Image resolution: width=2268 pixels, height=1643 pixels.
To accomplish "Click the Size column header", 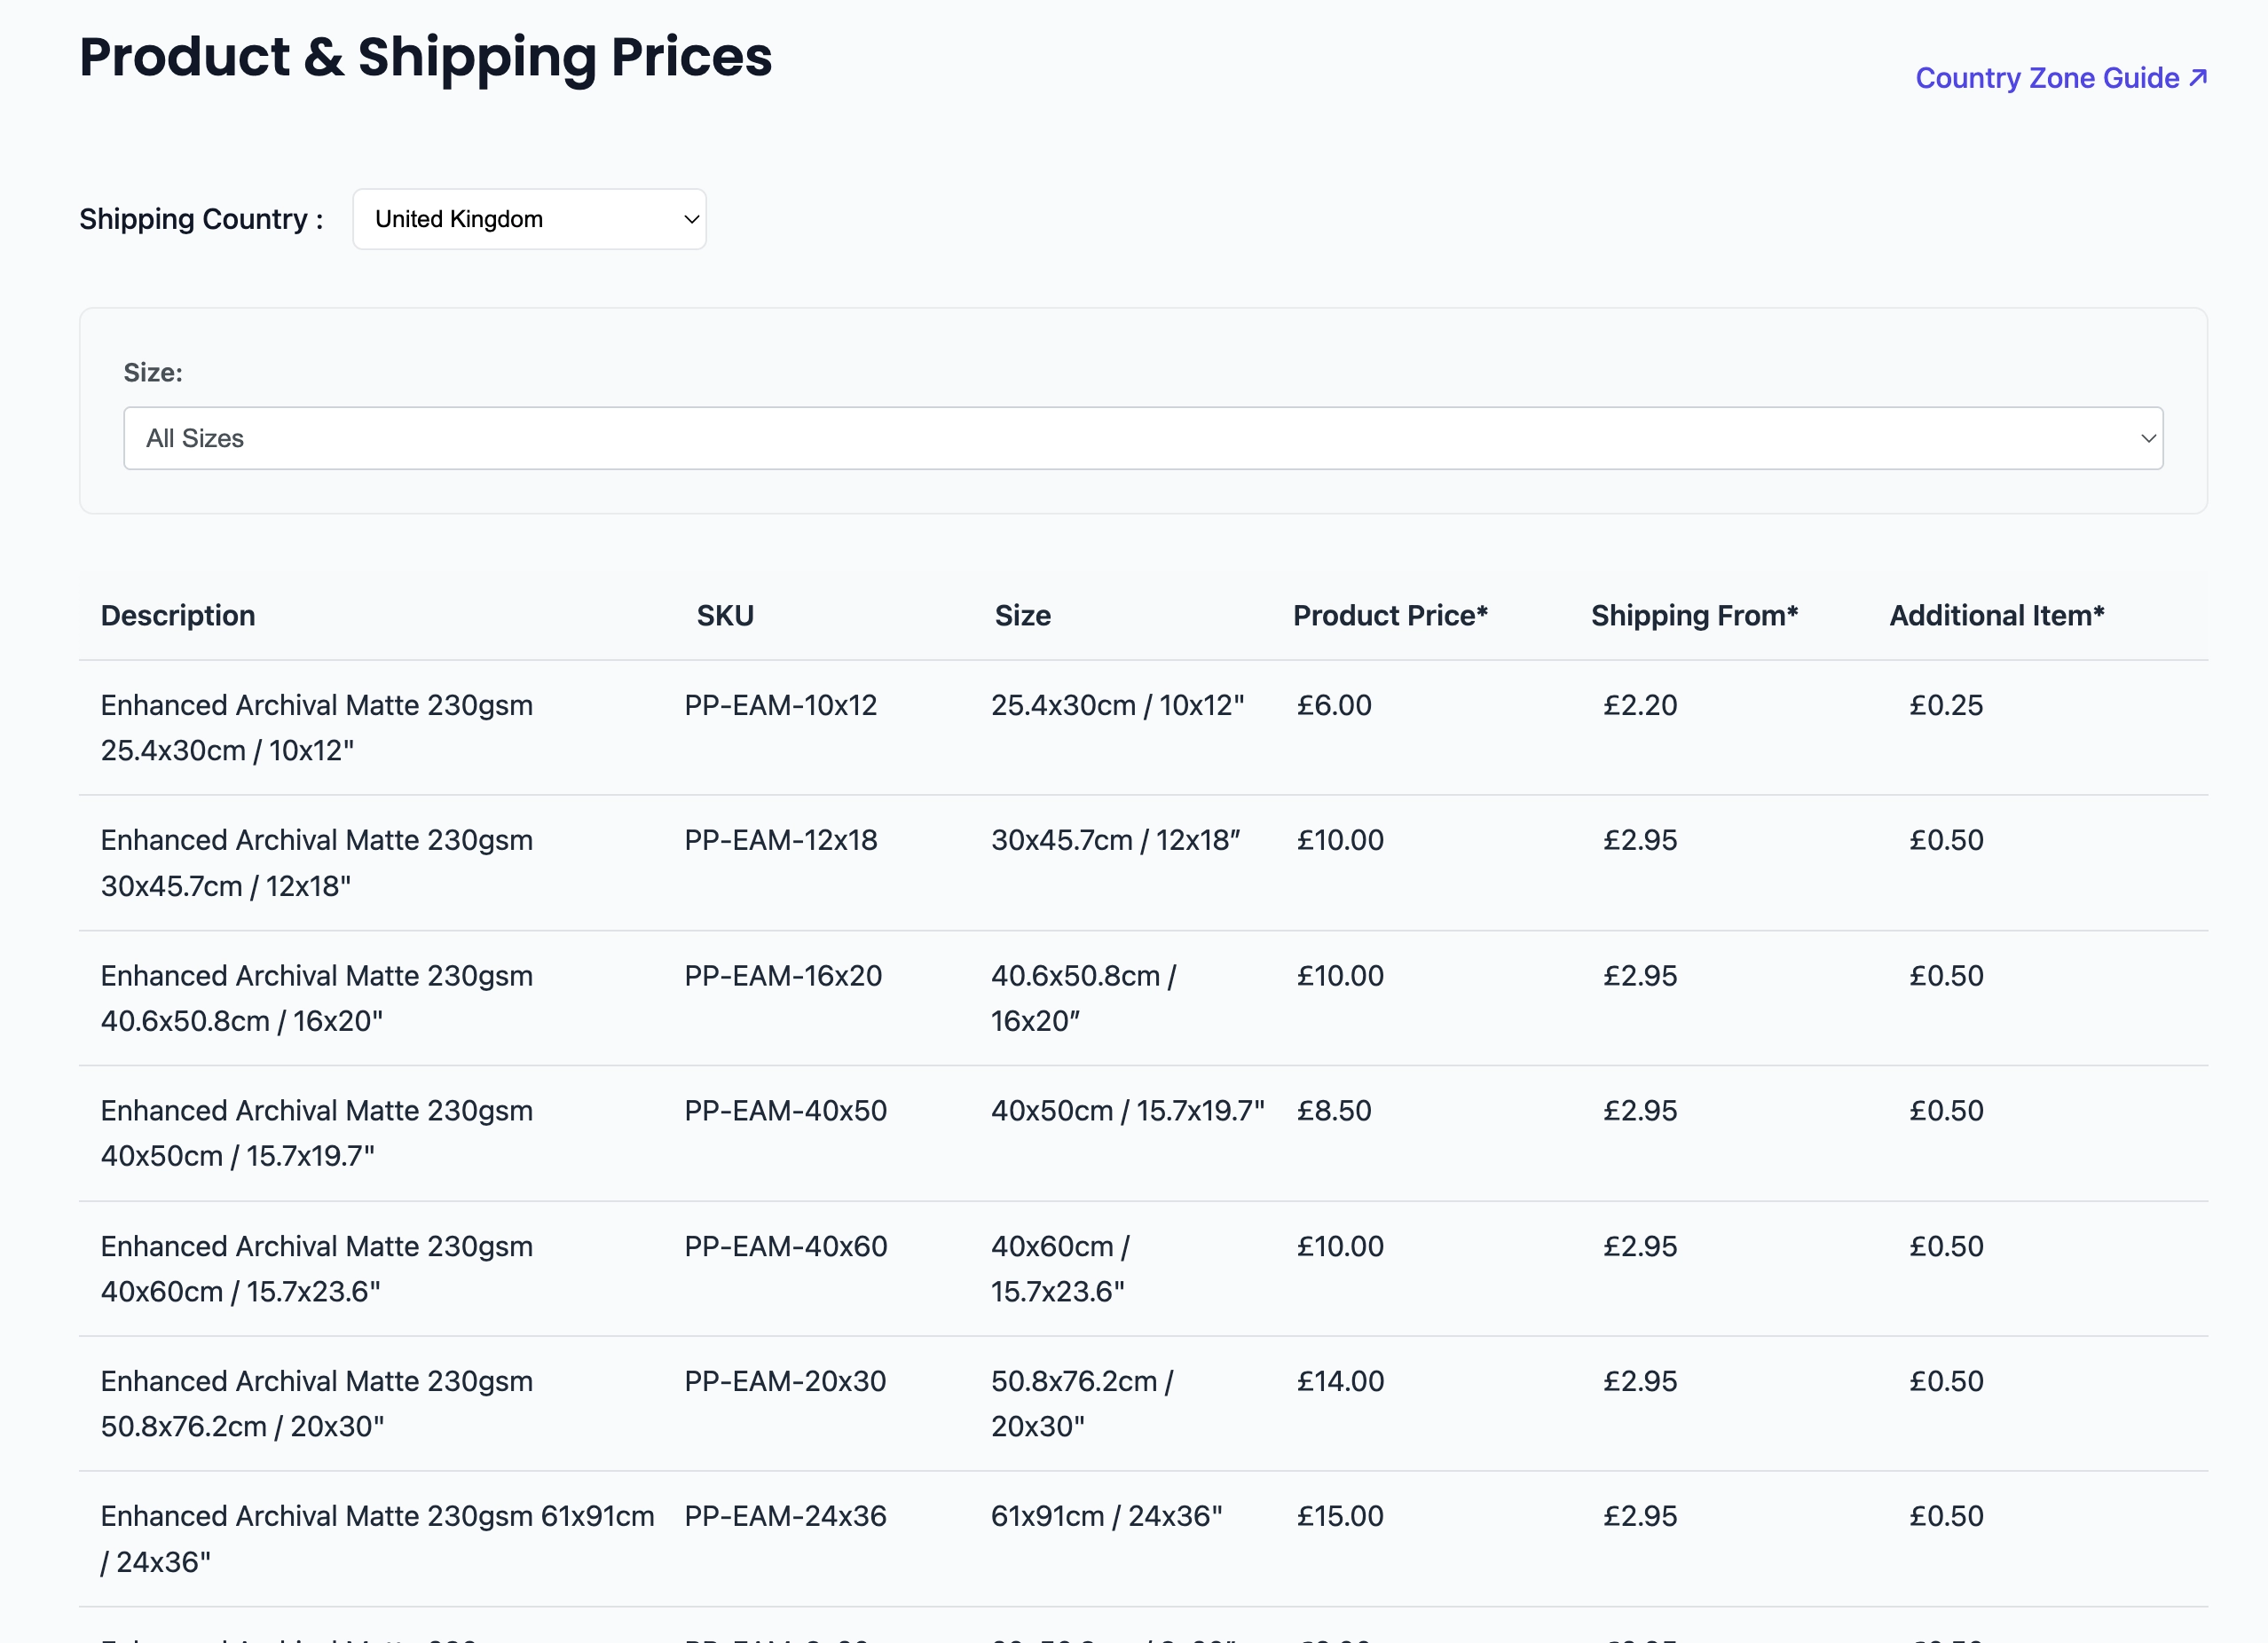I will pos(1022,615).
